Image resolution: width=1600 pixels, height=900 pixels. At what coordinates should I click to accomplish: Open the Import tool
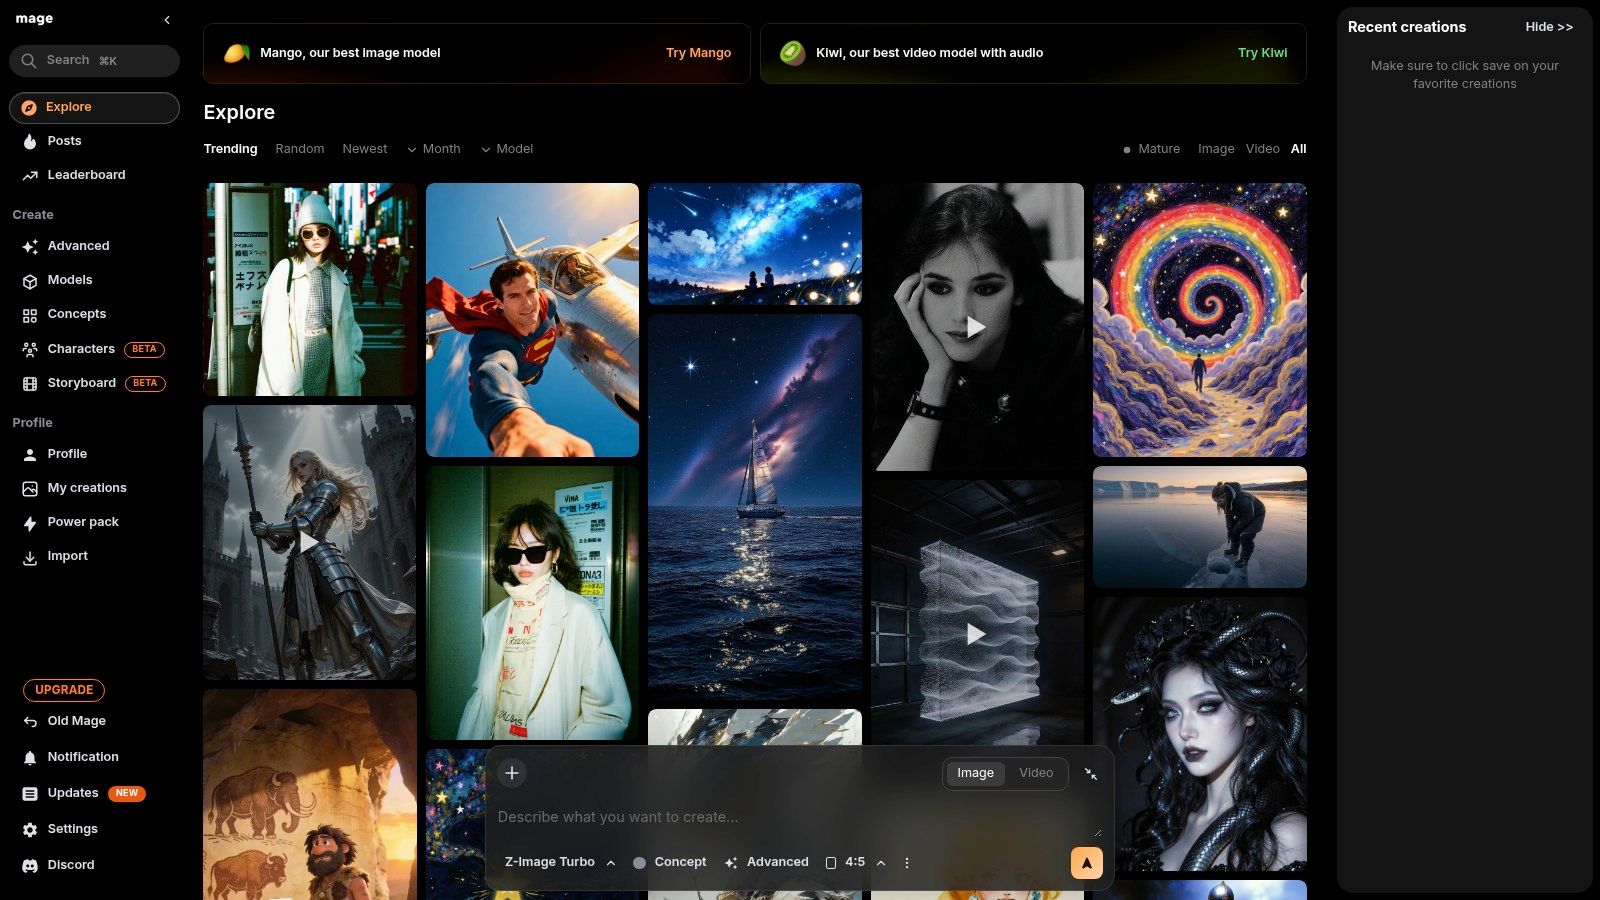click(67, 556)
